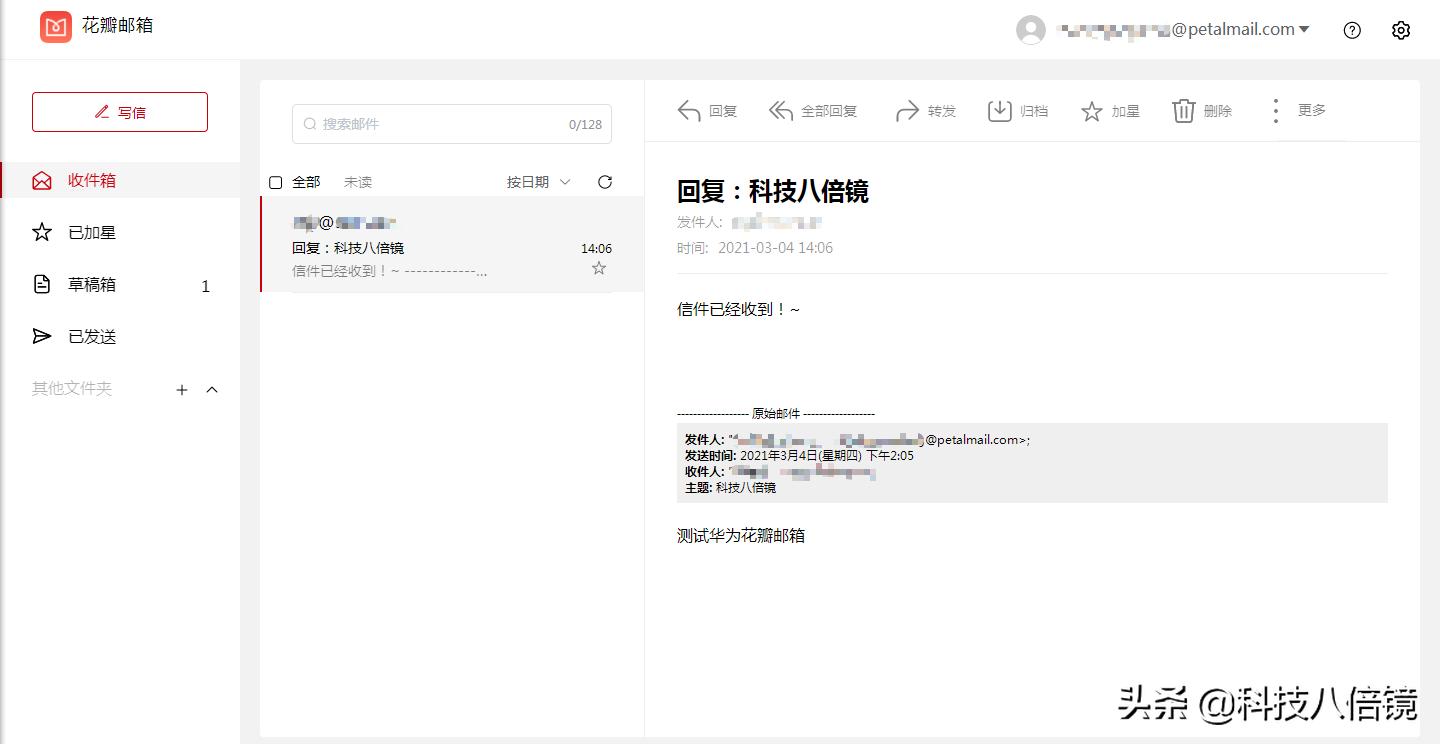Click the 写信 compose button

tap(120, 112)
